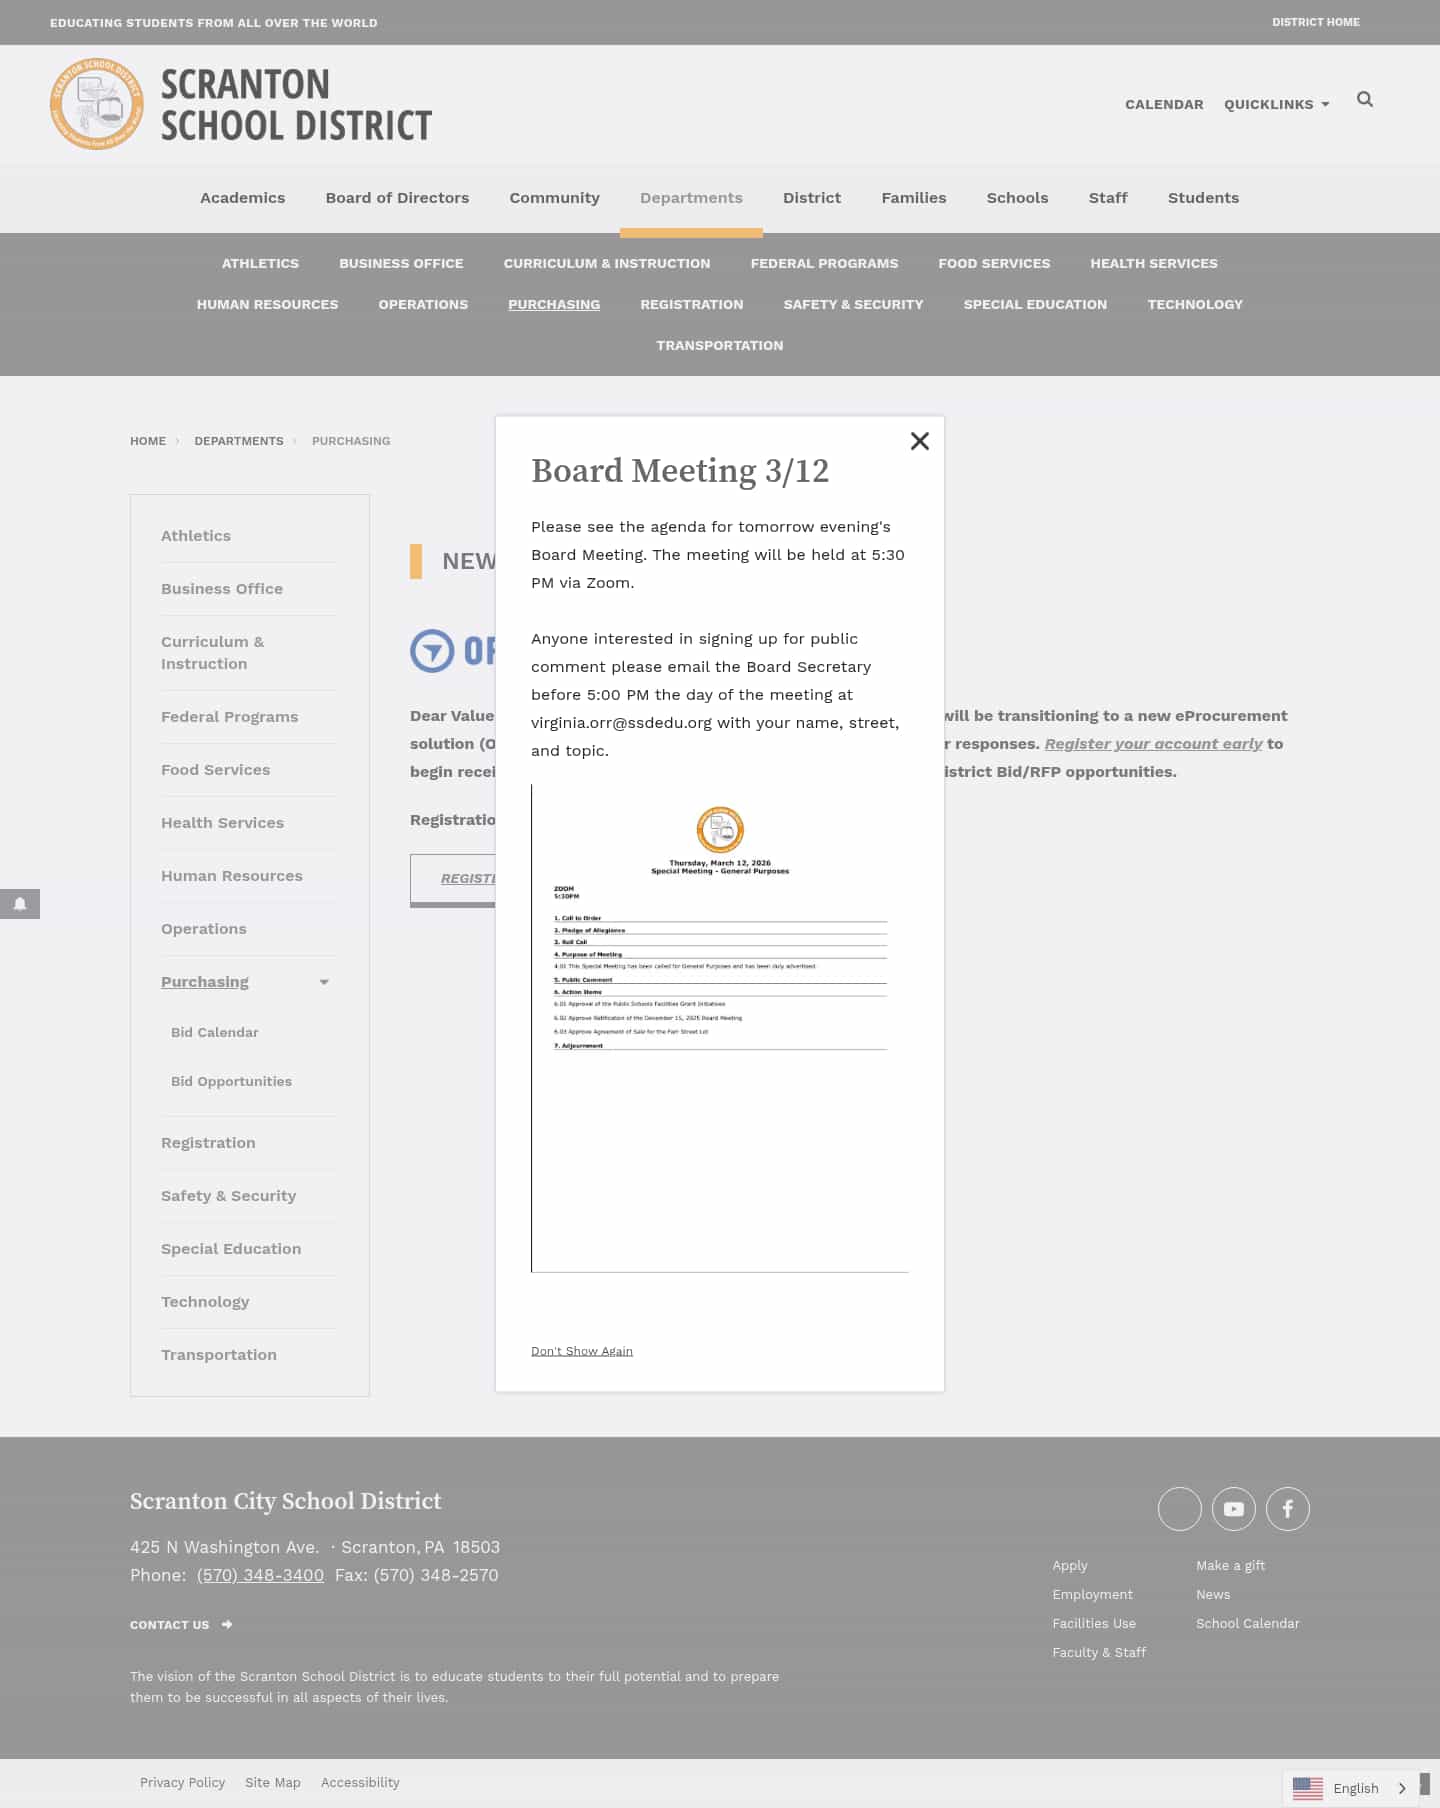Click the arrow beside Contact Us
The width and height of the screenshot is (1440, 1808).
[x=227, y=1624]
